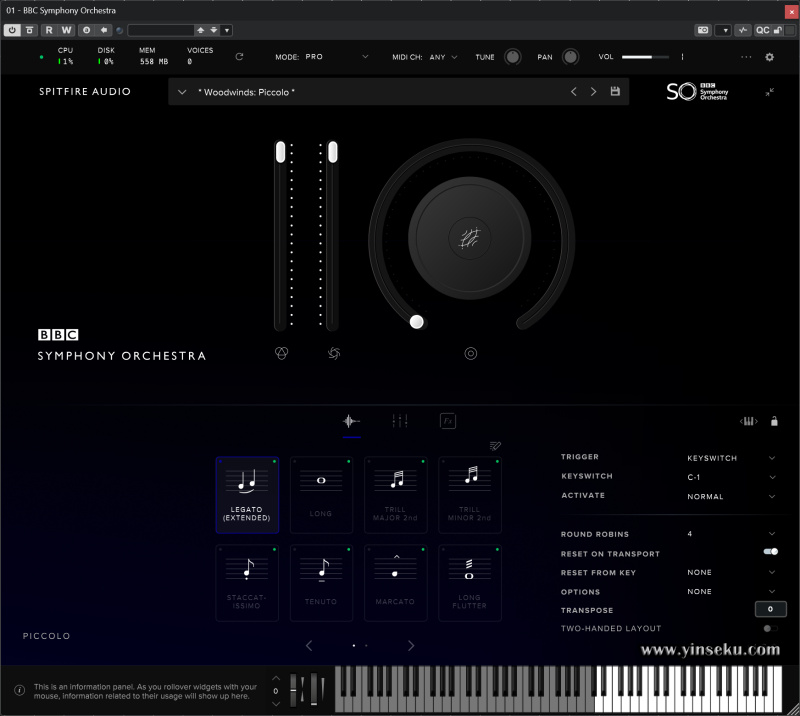
Task: Click the technique editor pencil icon
Action: [495, 446]
